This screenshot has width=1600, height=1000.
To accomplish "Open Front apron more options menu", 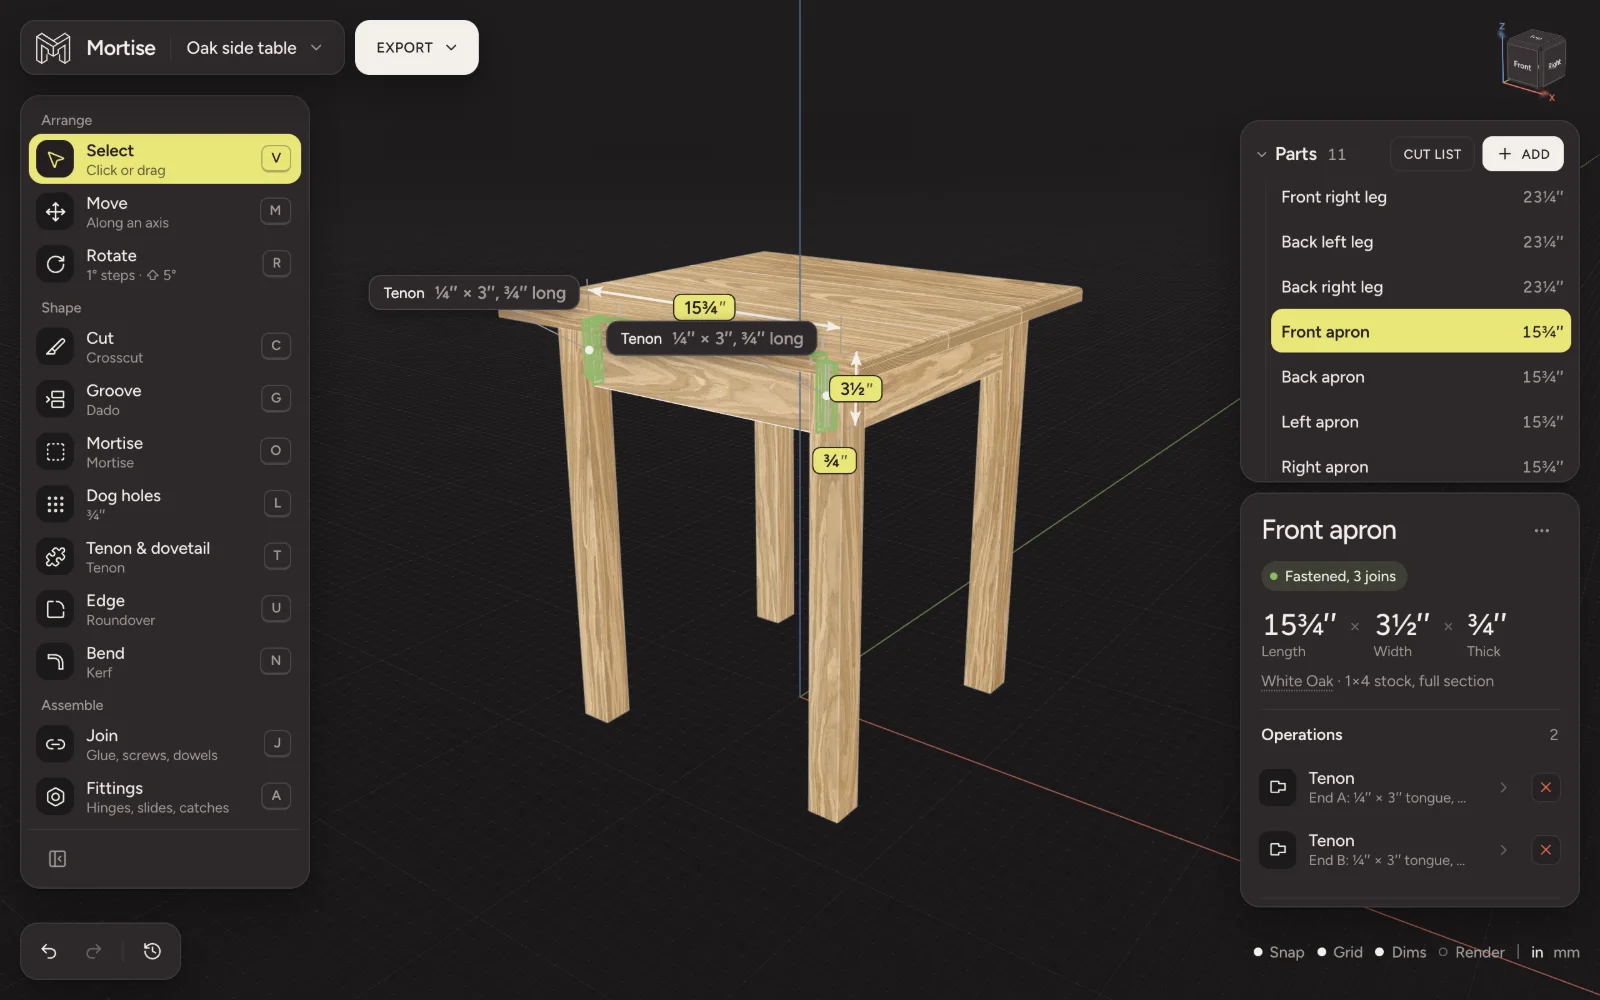I will click(1541, 530).
